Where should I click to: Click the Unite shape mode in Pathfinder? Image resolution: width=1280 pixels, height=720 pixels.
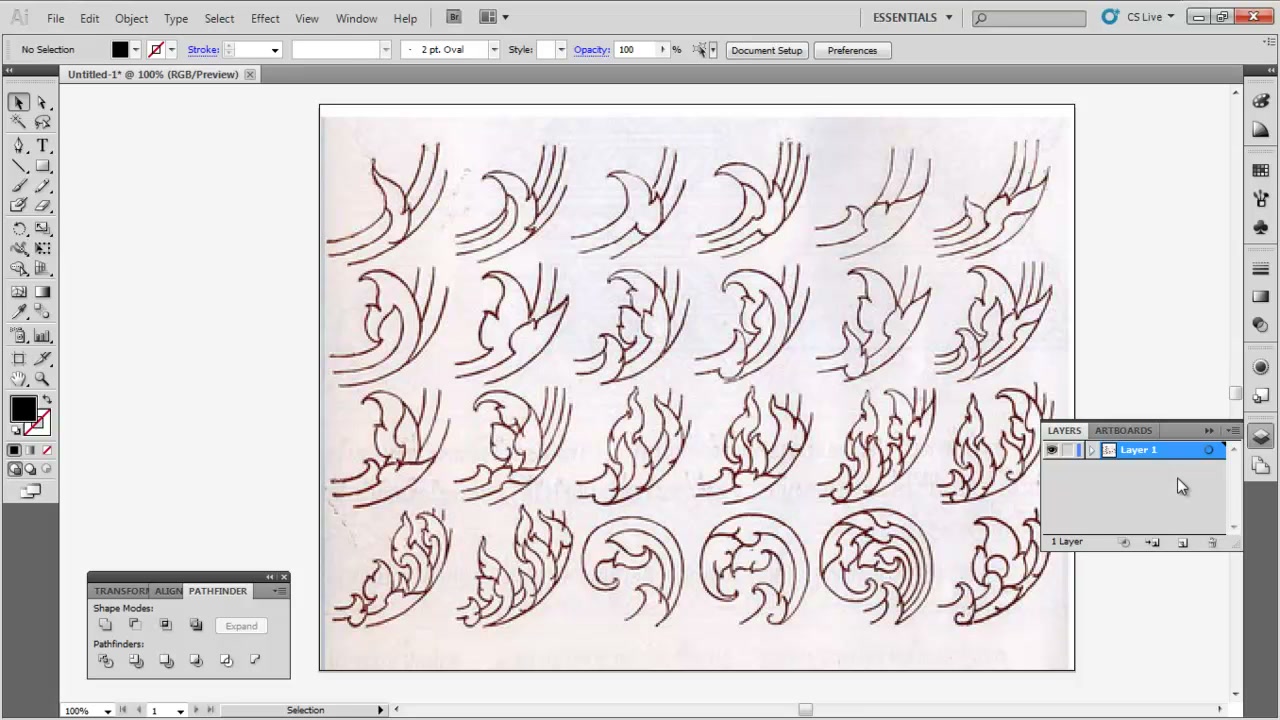[105, 625]
